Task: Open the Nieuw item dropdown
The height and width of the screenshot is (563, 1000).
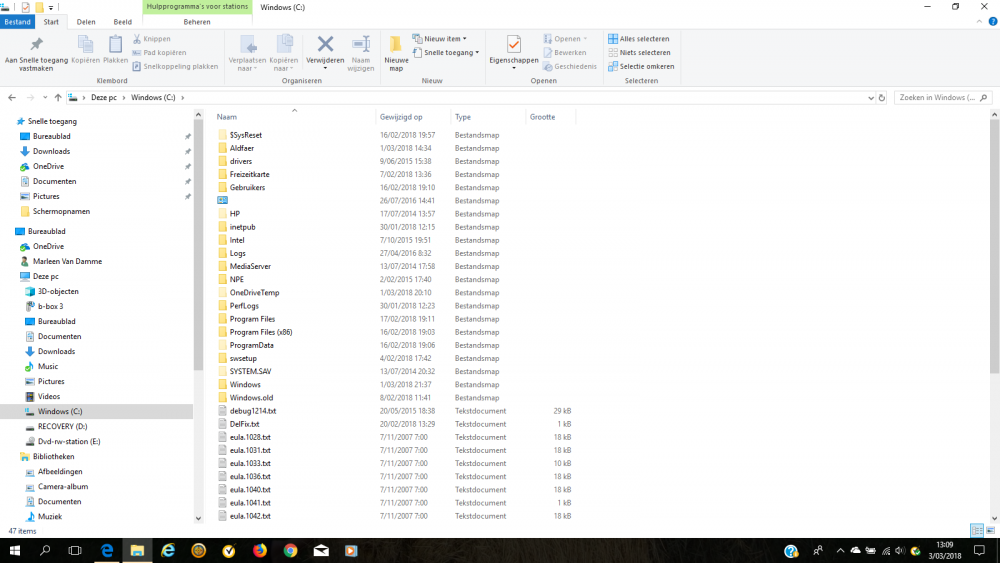Action: [441, 39]
